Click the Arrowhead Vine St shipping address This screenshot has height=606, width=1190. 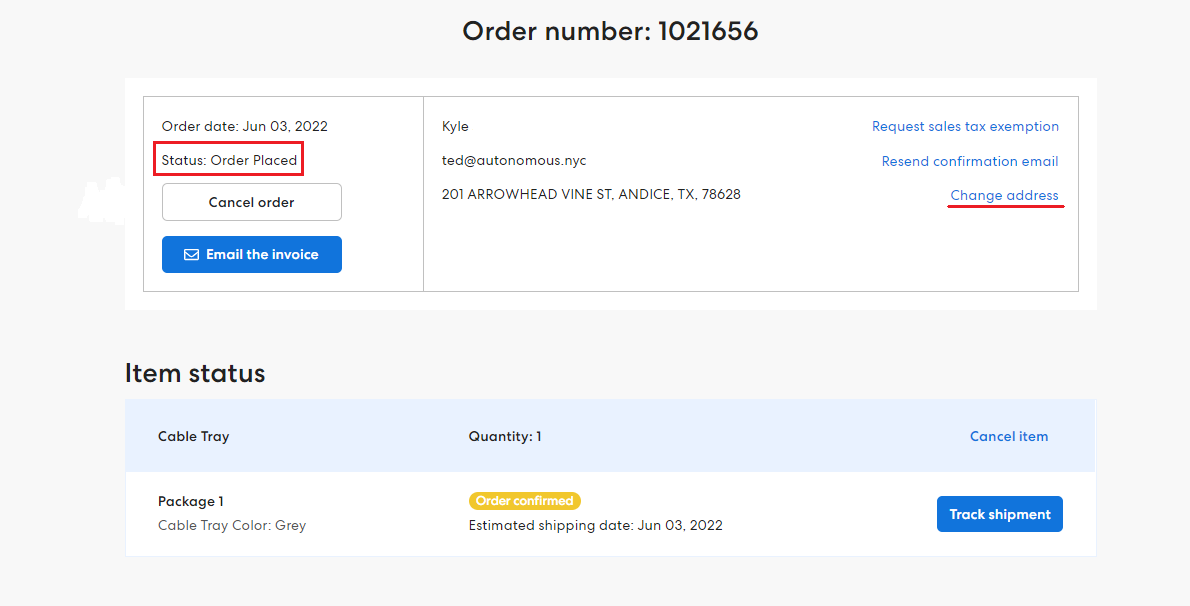(591, 194)
